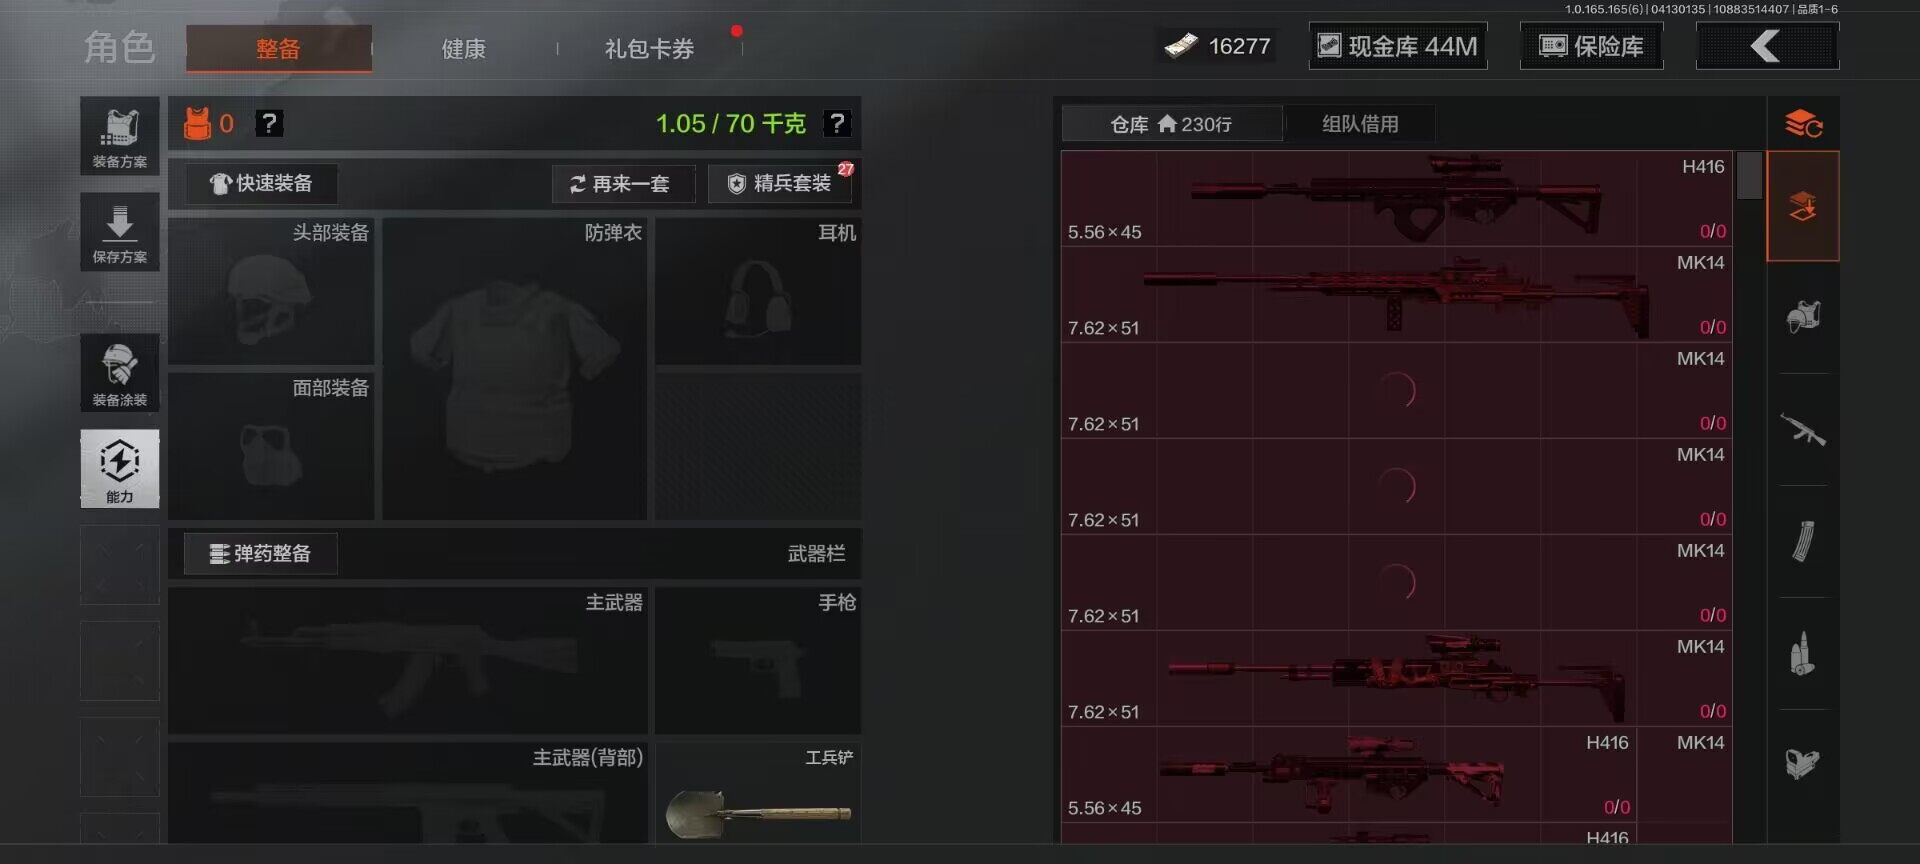The width and height of the screenshot is (1920, 864).
Task: Click the 快速装备 button
Action: 261,183
